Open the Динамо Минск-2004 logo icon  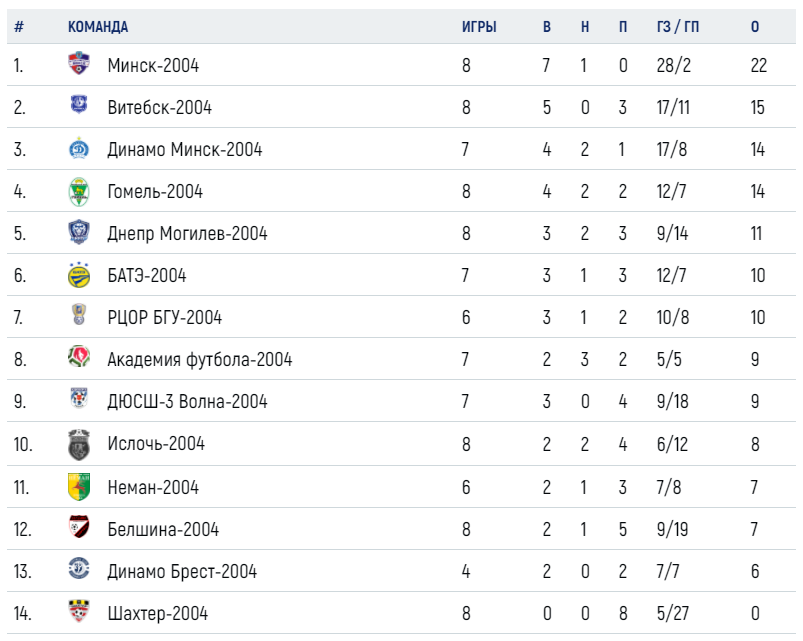tap(79, 148)
